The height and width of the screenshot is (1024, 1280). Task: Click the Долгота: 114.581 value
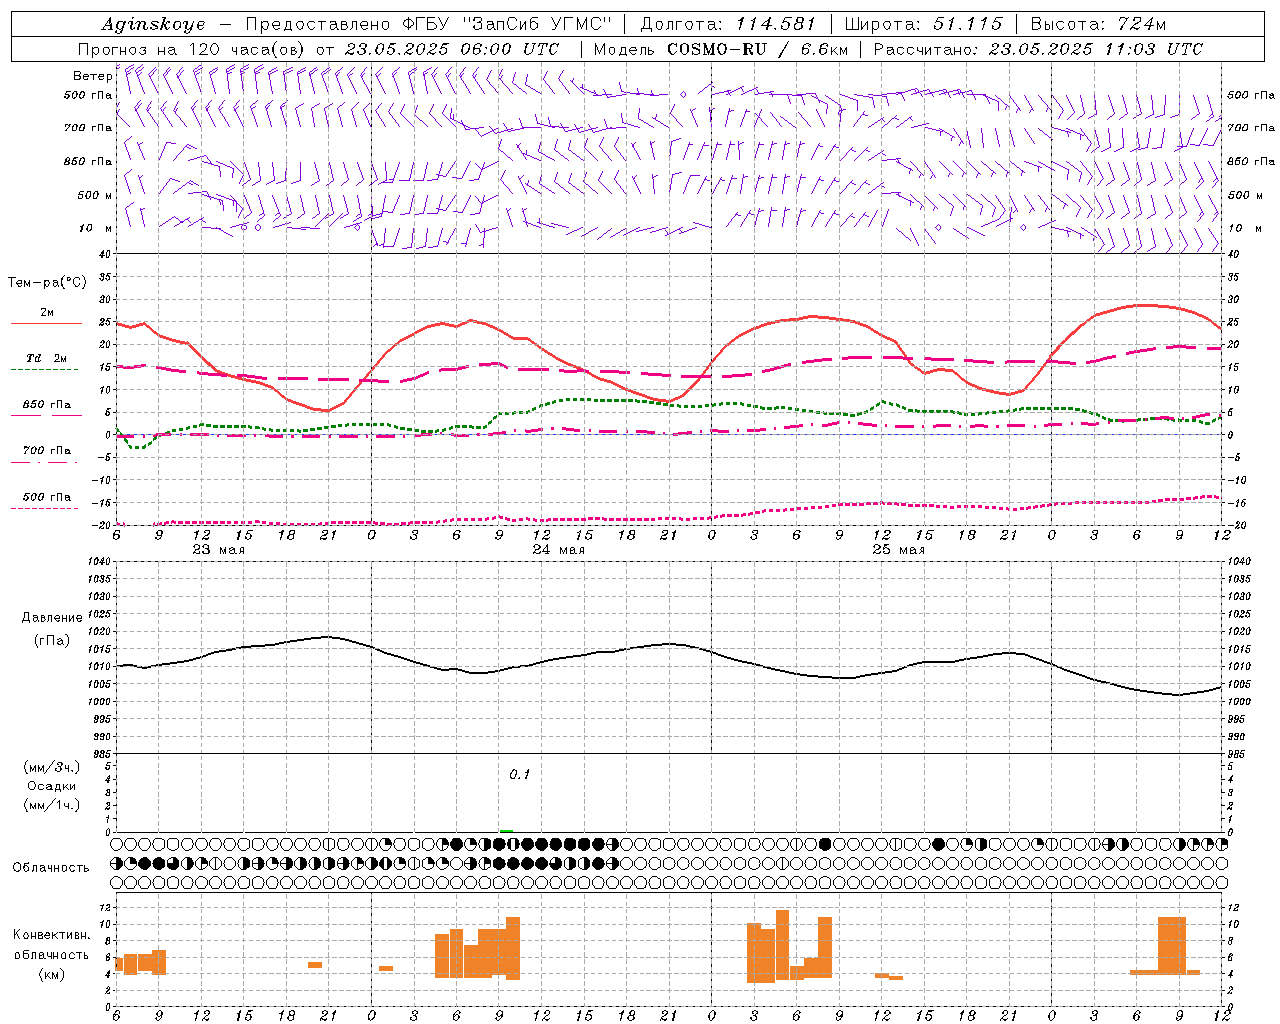click(728, 24)
